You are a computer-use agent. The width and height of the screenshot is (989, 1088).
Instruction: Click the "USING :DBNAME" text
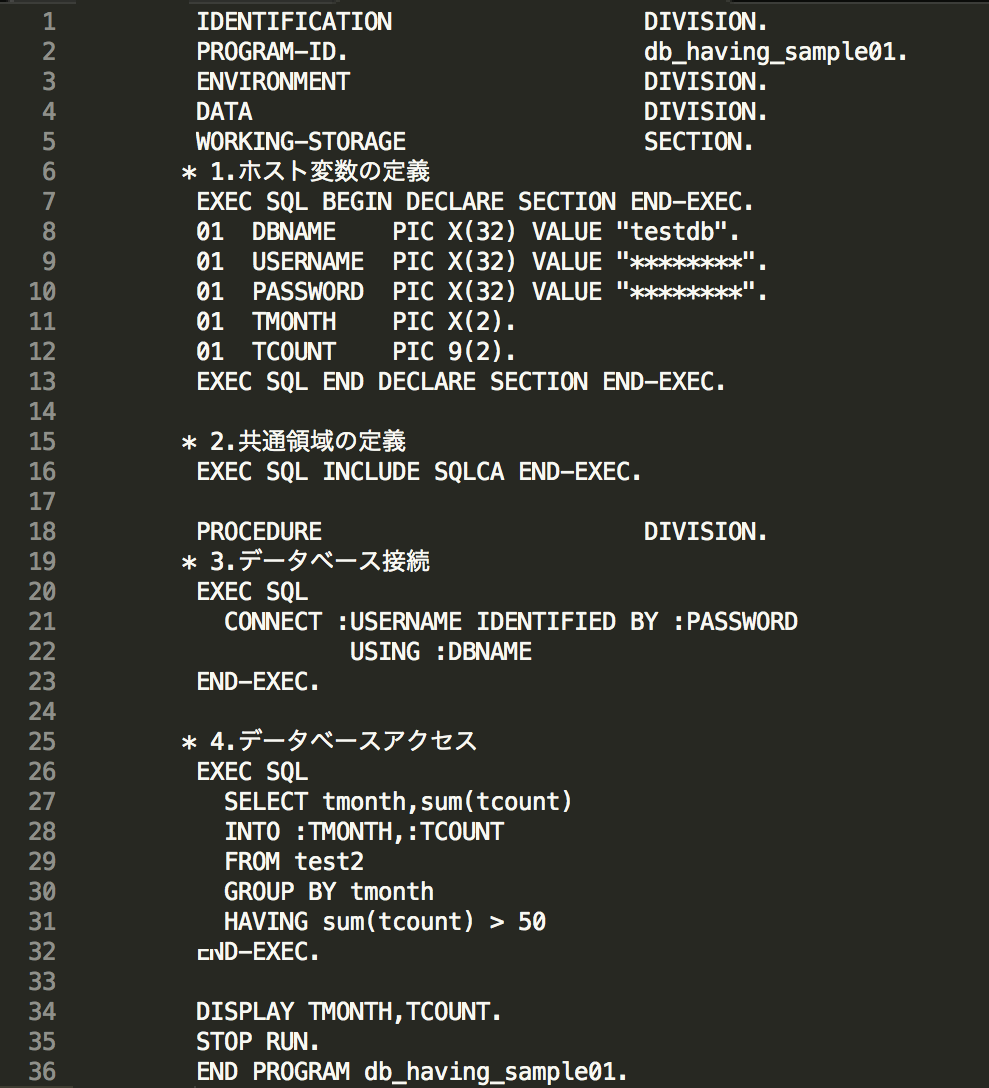(440, 651)
